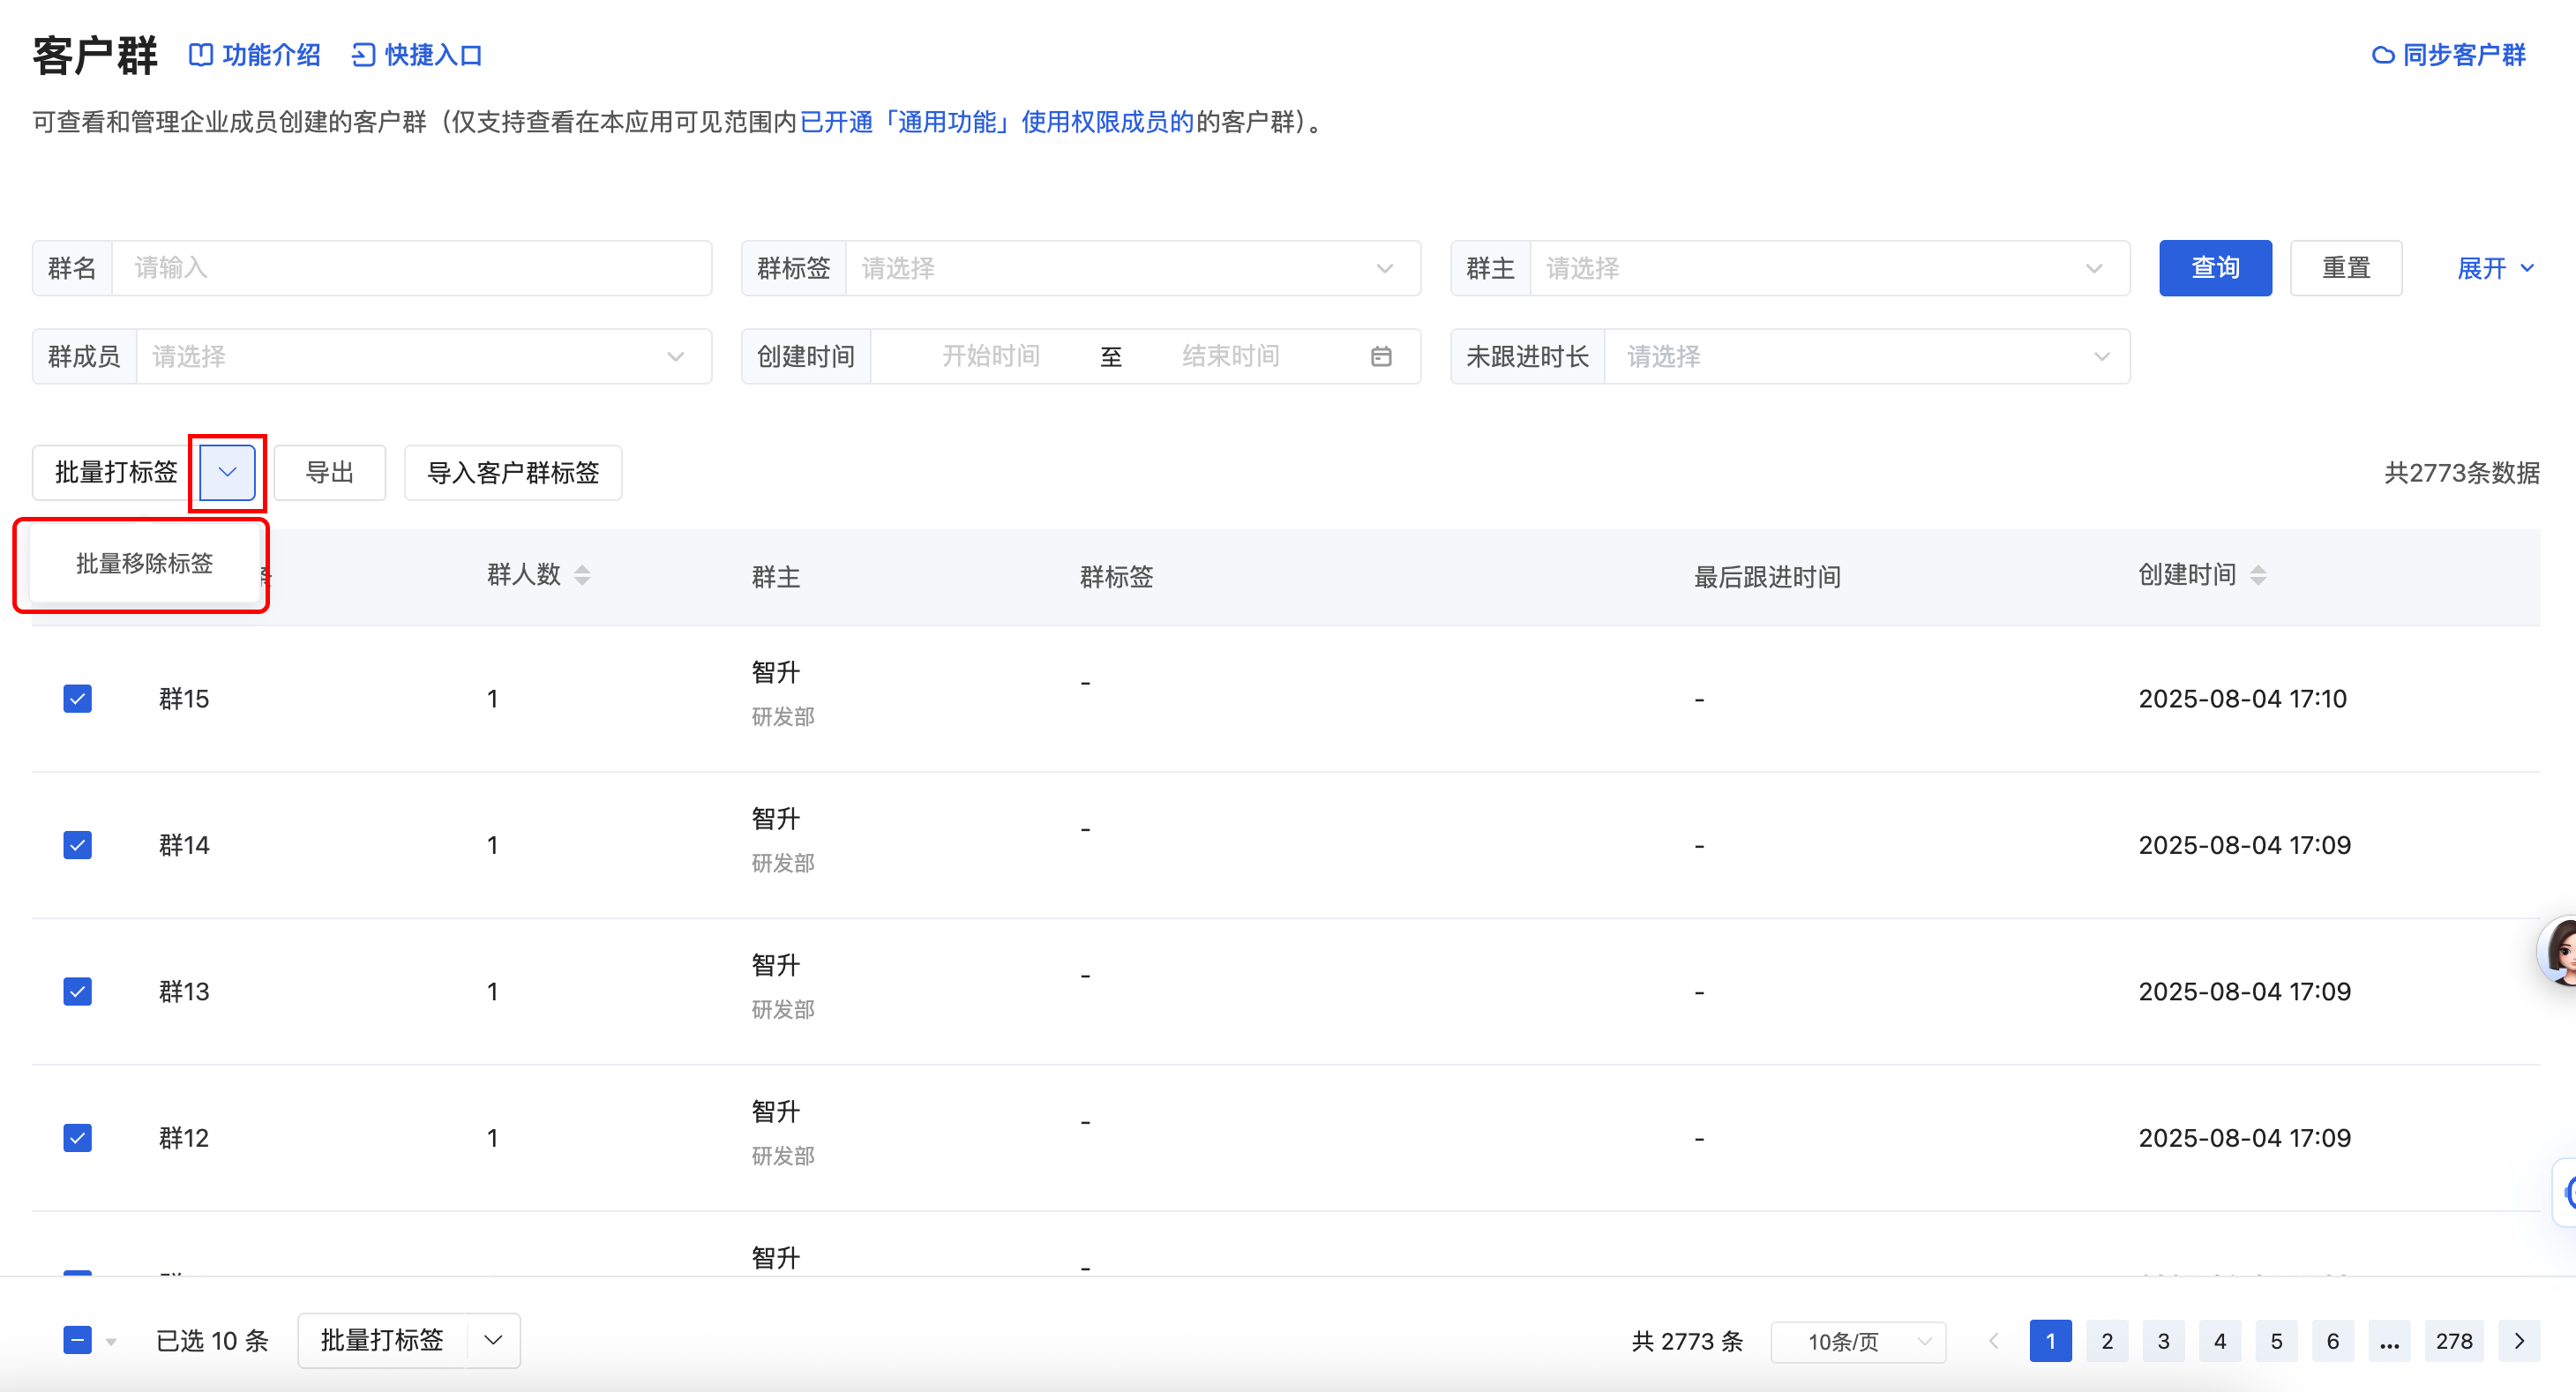Viewport: 2576px width, 1392px height.
Task: Choose 批量移除标签 menu item
Action: (x=145, y=563)
